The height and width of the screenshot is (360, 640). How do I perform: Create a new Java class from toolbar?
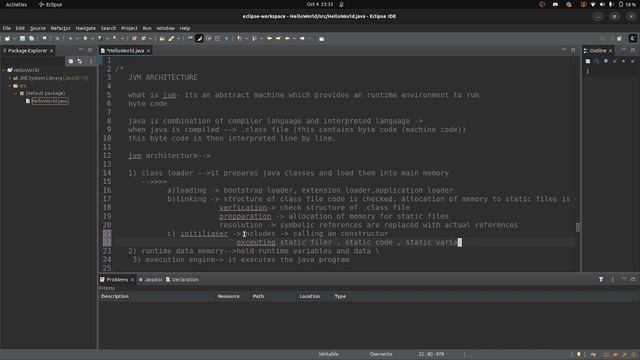(x=144, y=38)
